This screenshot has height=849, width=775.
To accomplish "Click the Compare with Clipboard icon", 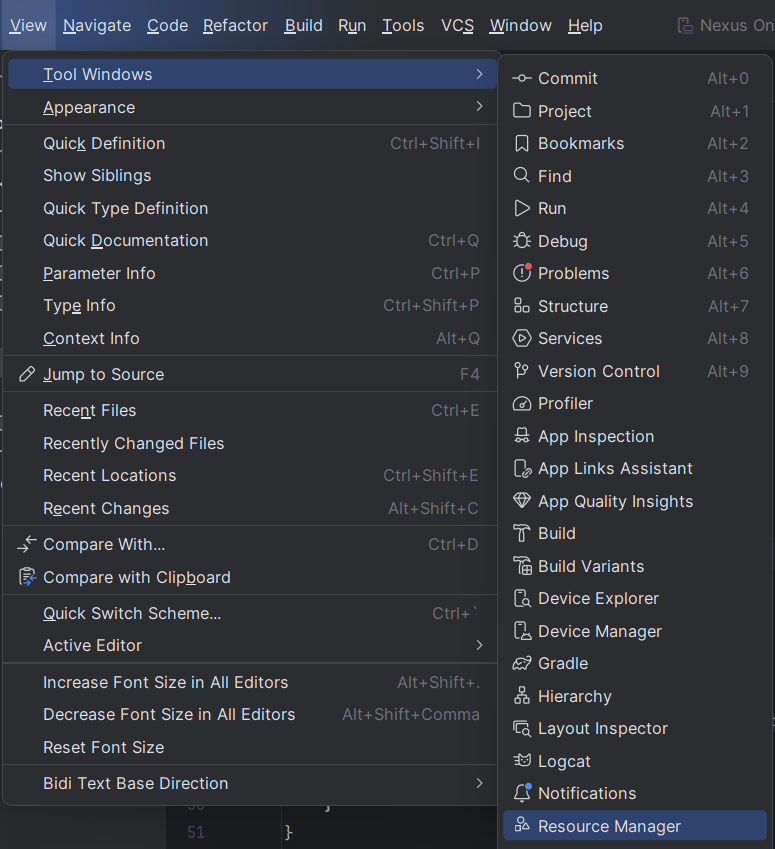I will tap(26, 577).
